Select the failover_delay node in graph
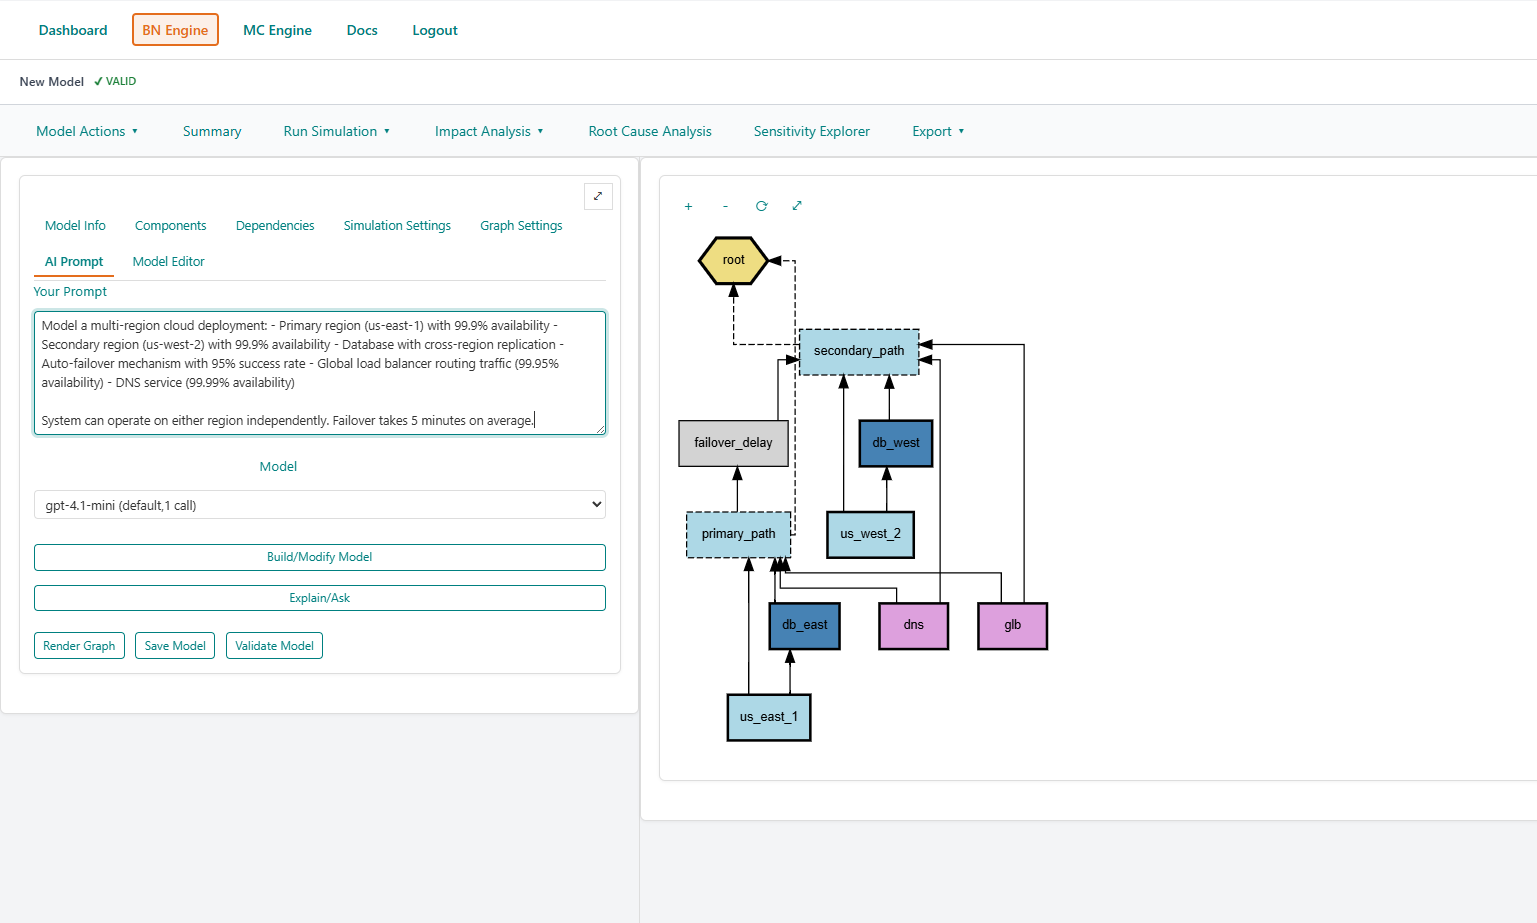The image size is (1537, 923). (733, 443)
